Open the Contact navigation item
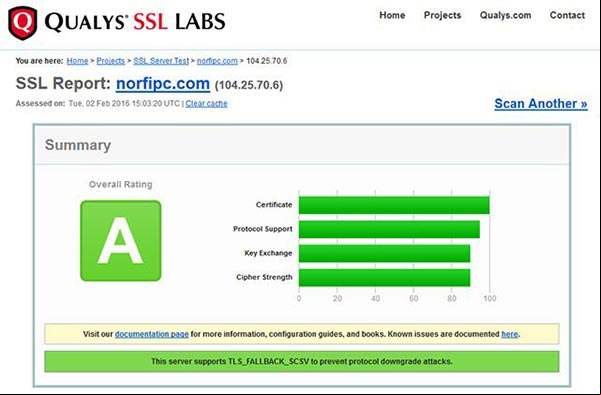Viewport: 601px width, 395px height. (567, 15)
